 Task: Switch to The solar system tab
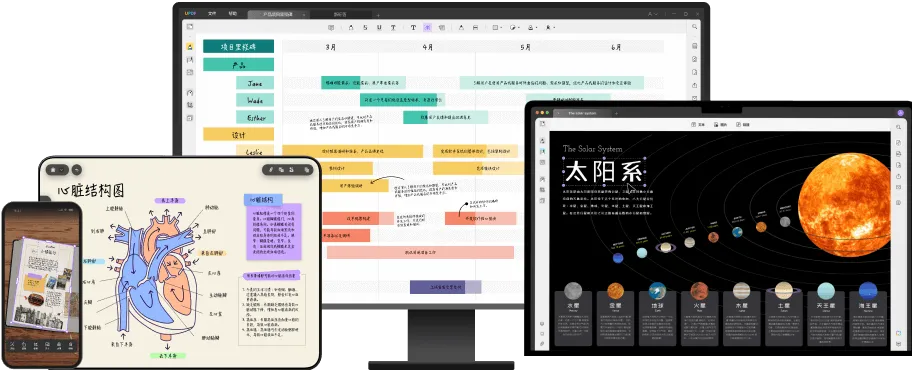[582, 113]
